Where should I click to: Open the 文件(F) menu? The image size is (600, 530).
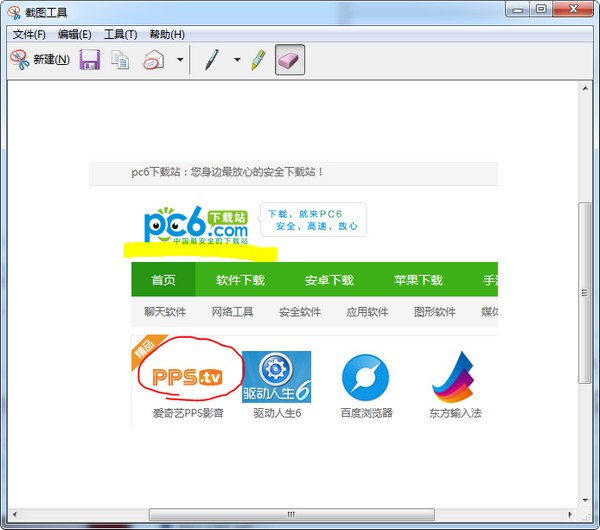click(x=29, y=34)
